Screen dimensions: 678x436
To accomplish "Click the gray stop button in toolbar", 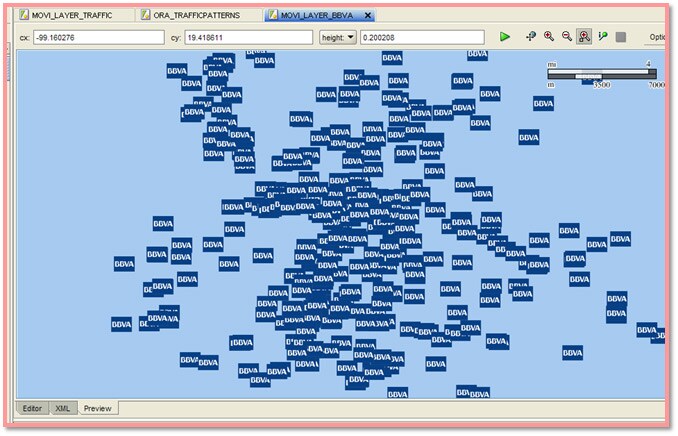I will (621, 37).
